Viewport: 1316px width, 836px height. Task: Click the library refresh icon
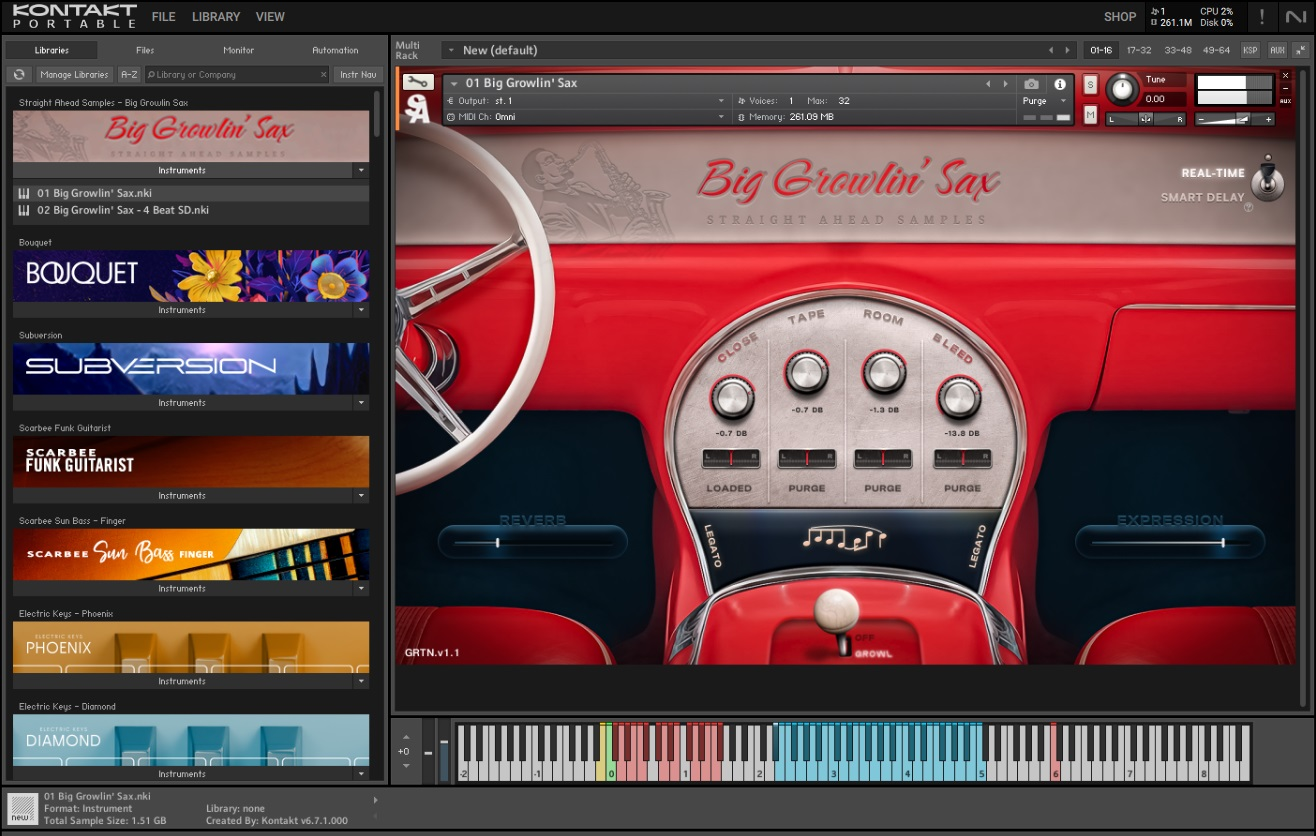coord(19,74)
